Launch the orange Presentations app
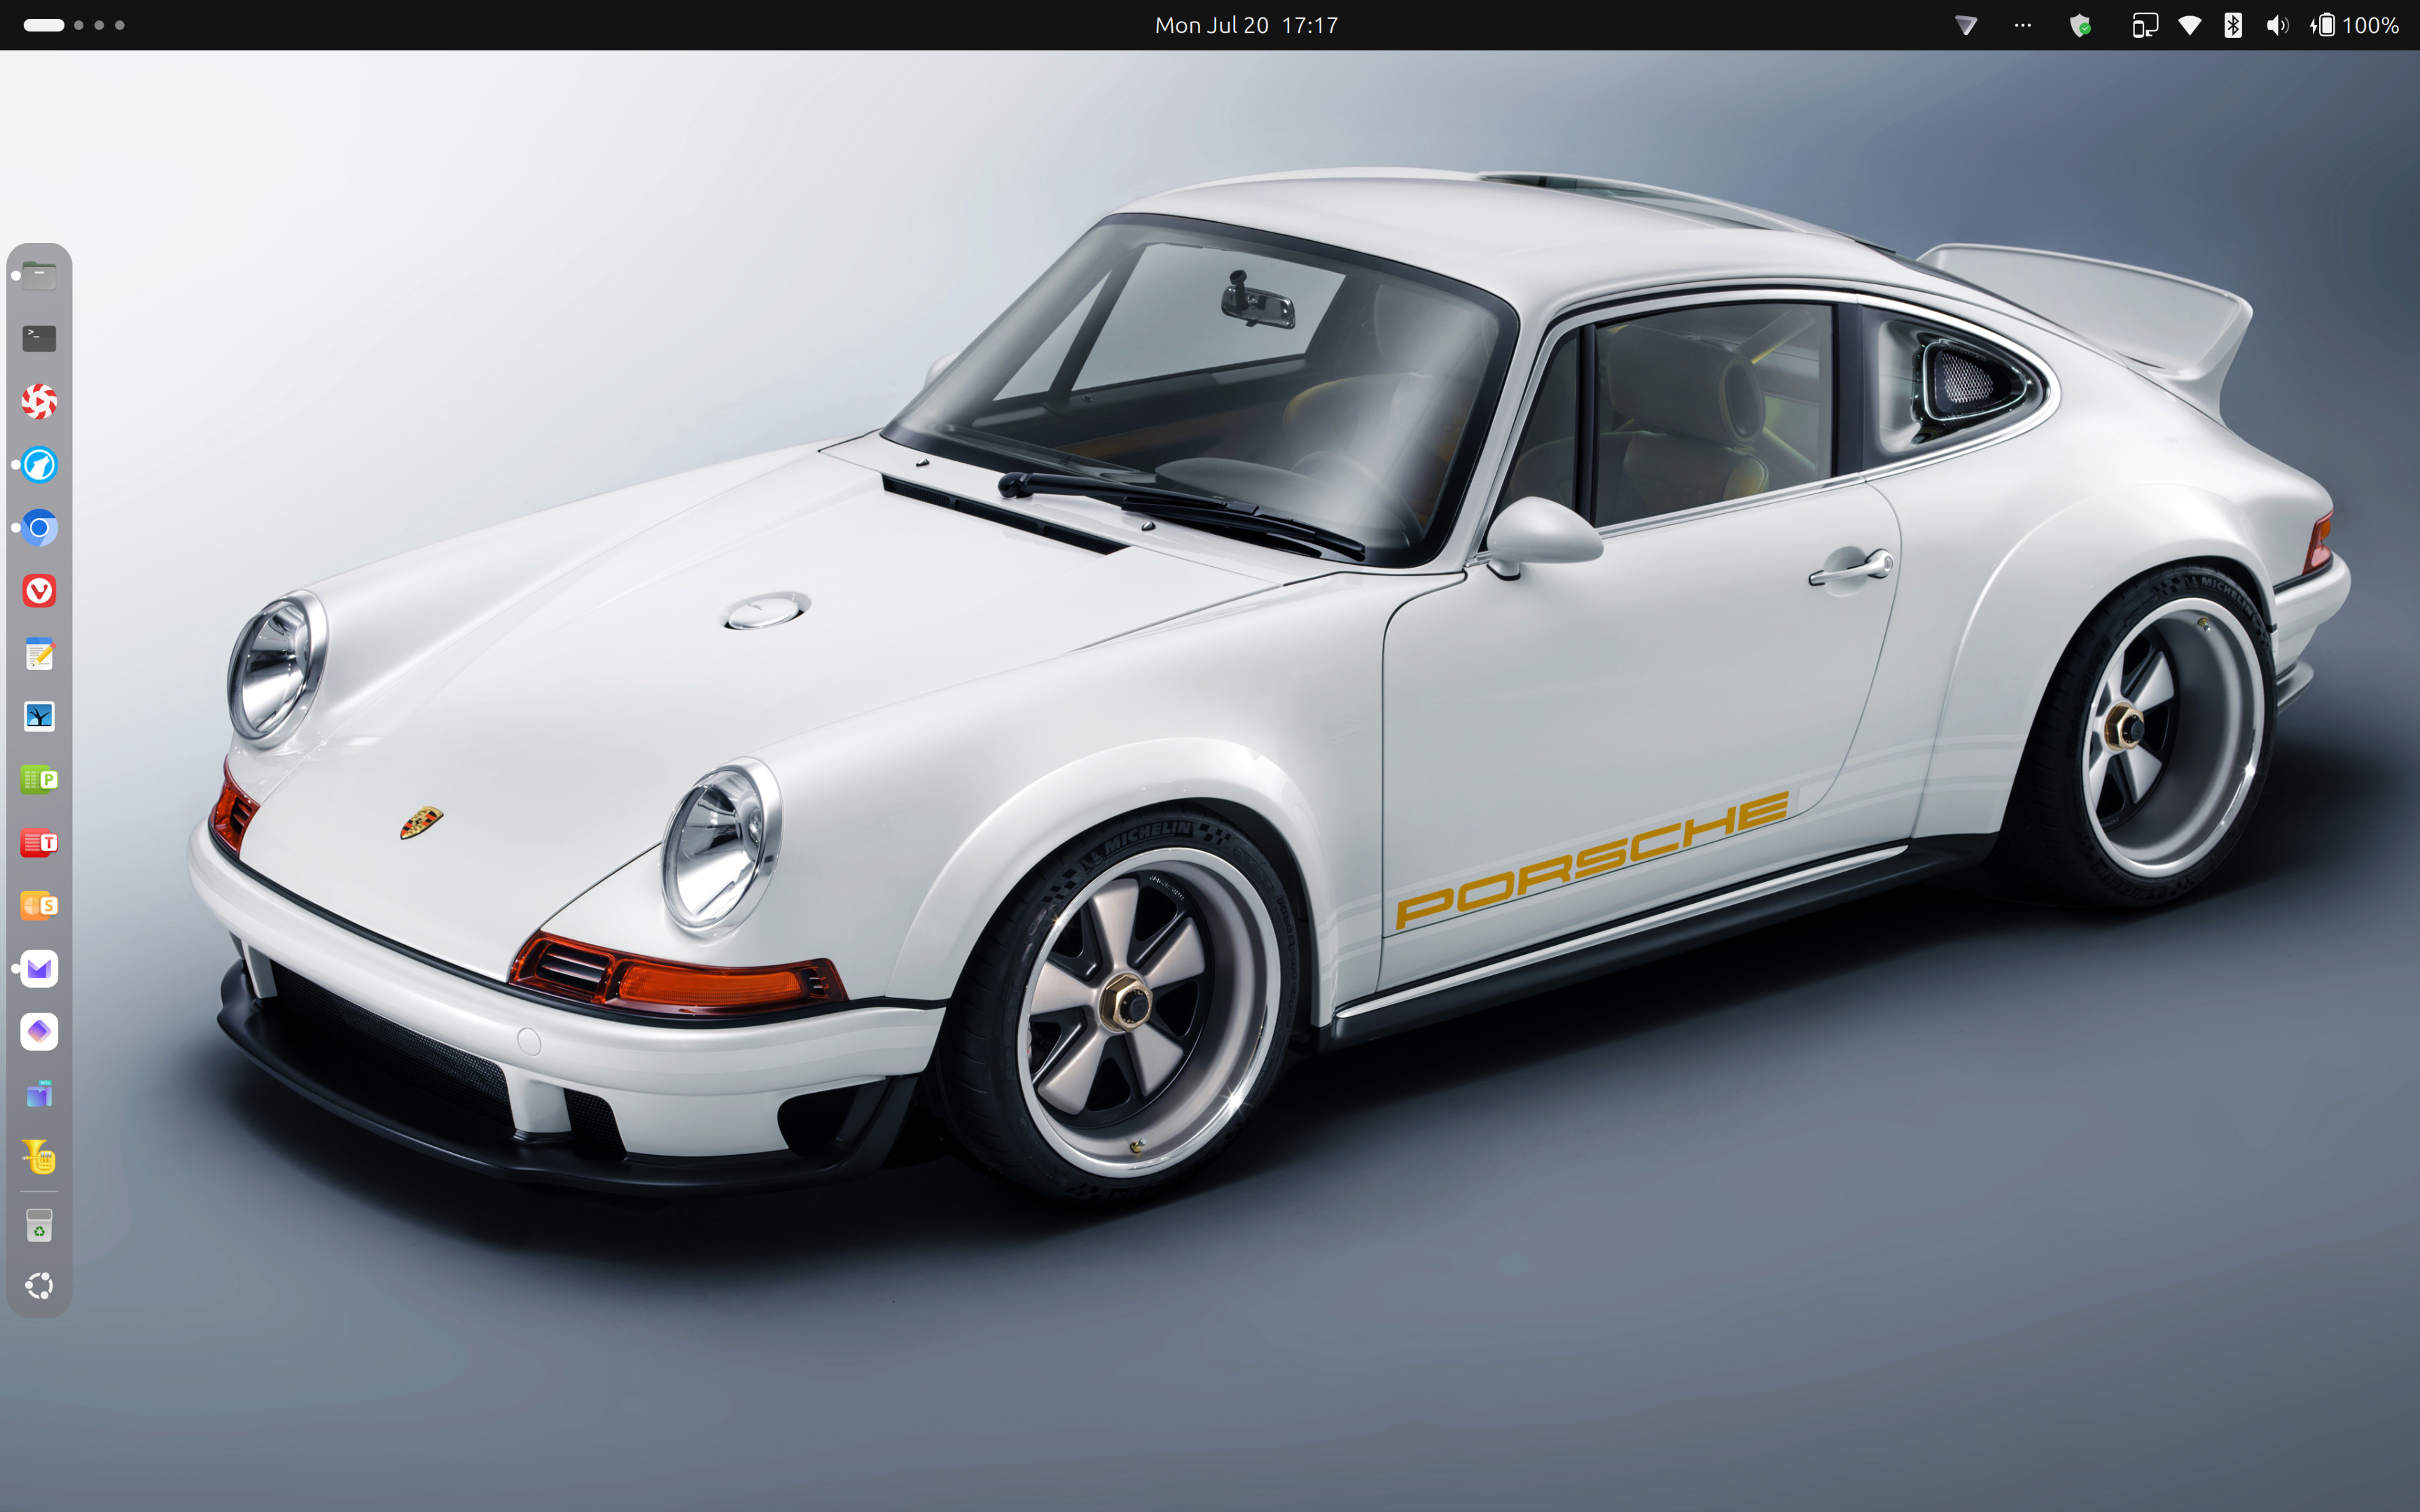Viewport: 2420px width, 1512px height. (x=39, y=905)
